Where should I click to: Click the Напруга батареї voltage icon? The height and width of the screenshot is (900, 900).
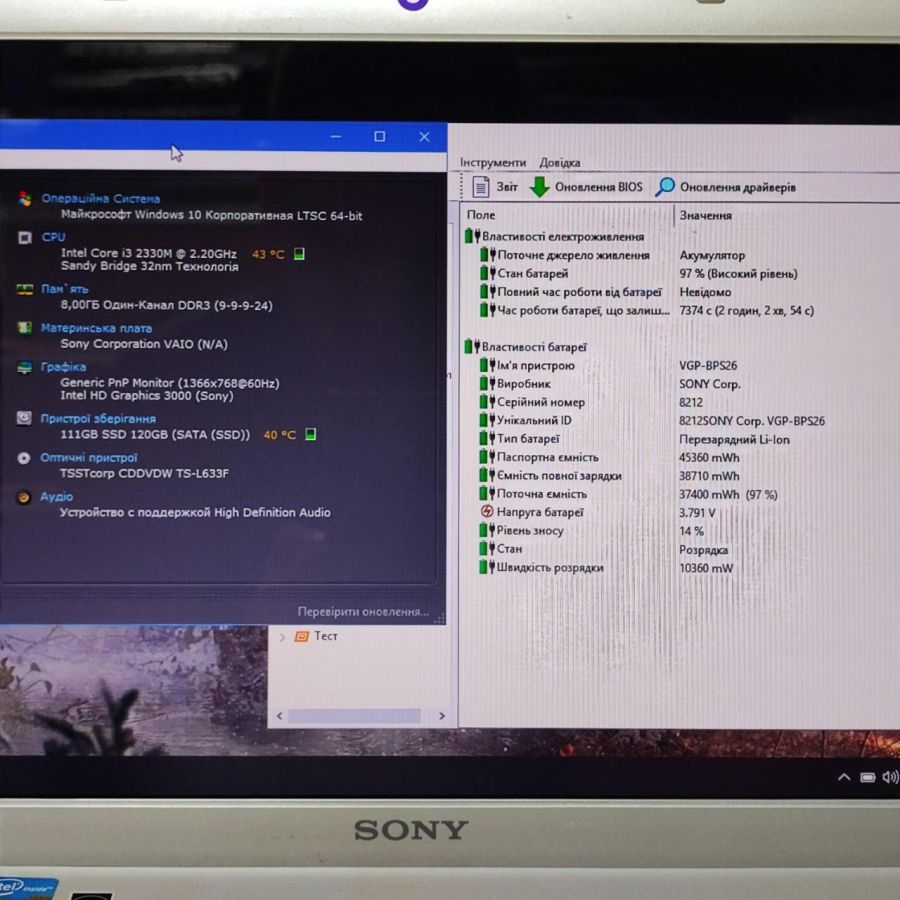[487, 511]
